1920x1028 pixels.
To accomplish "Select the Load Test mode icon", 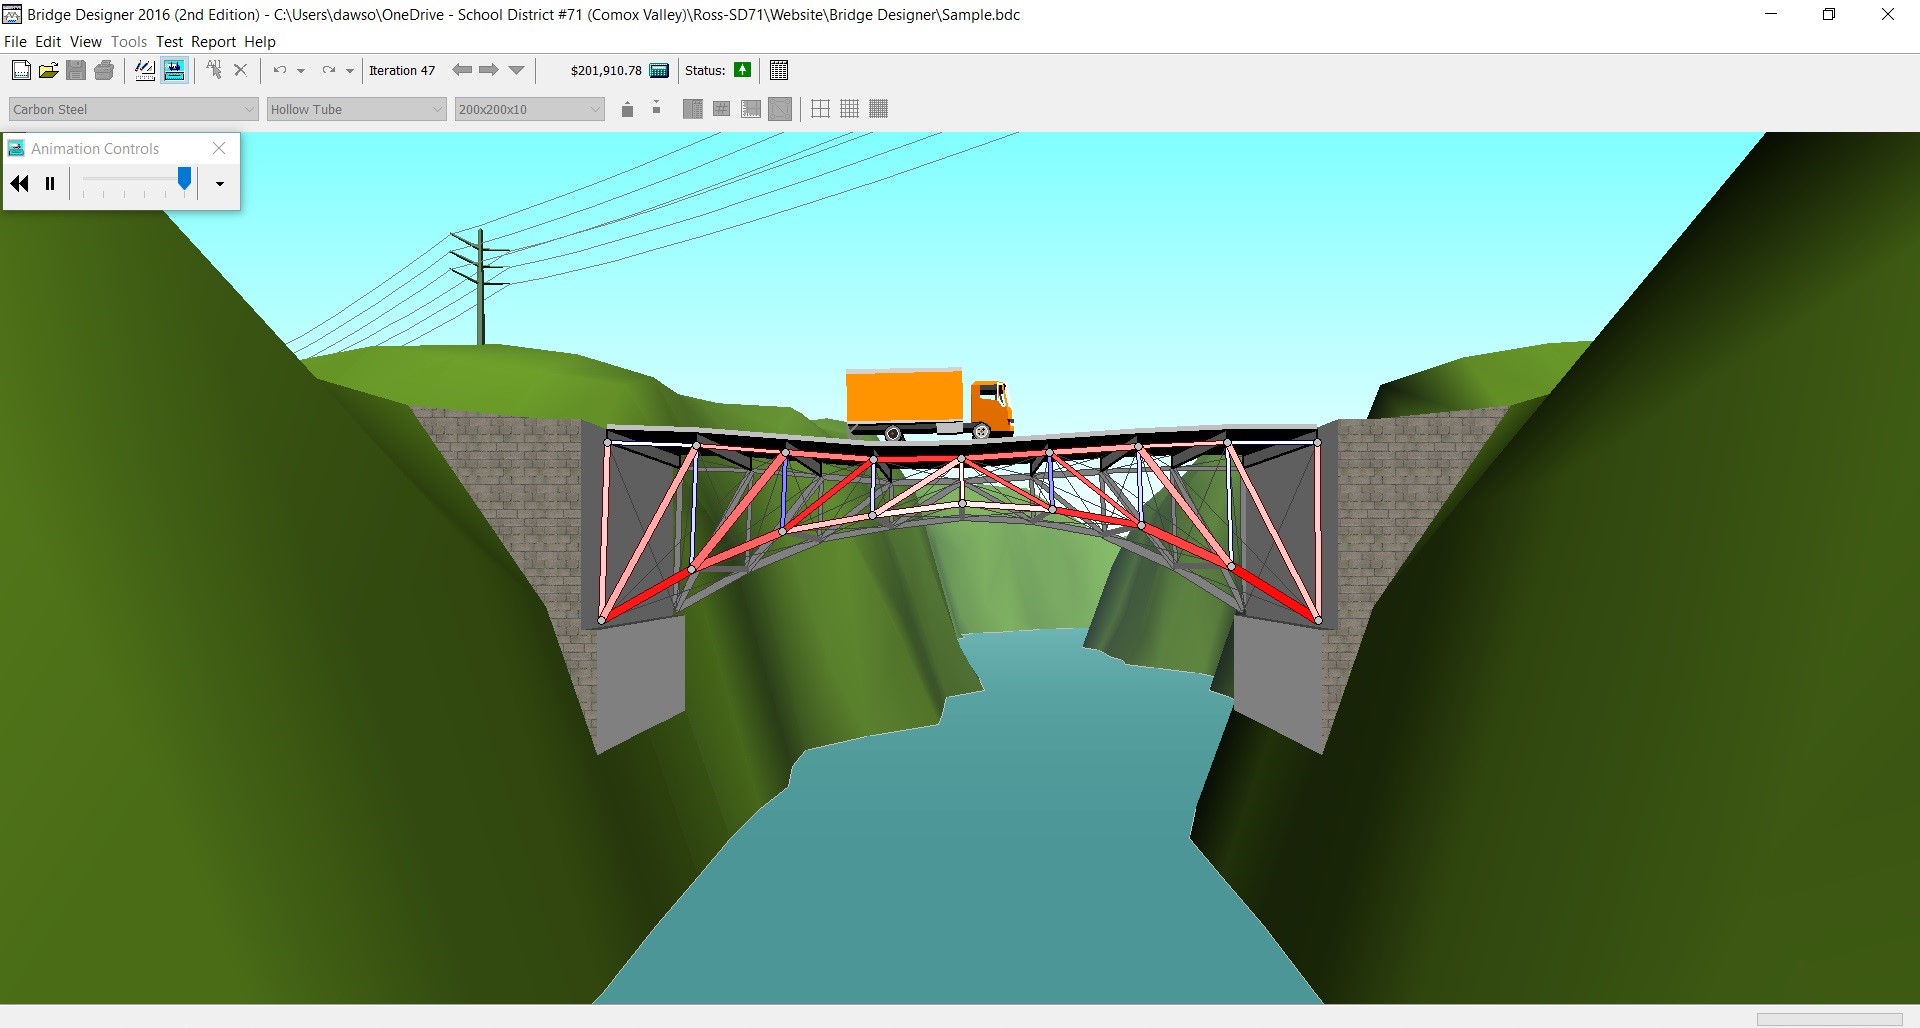I will click(174, 70).
